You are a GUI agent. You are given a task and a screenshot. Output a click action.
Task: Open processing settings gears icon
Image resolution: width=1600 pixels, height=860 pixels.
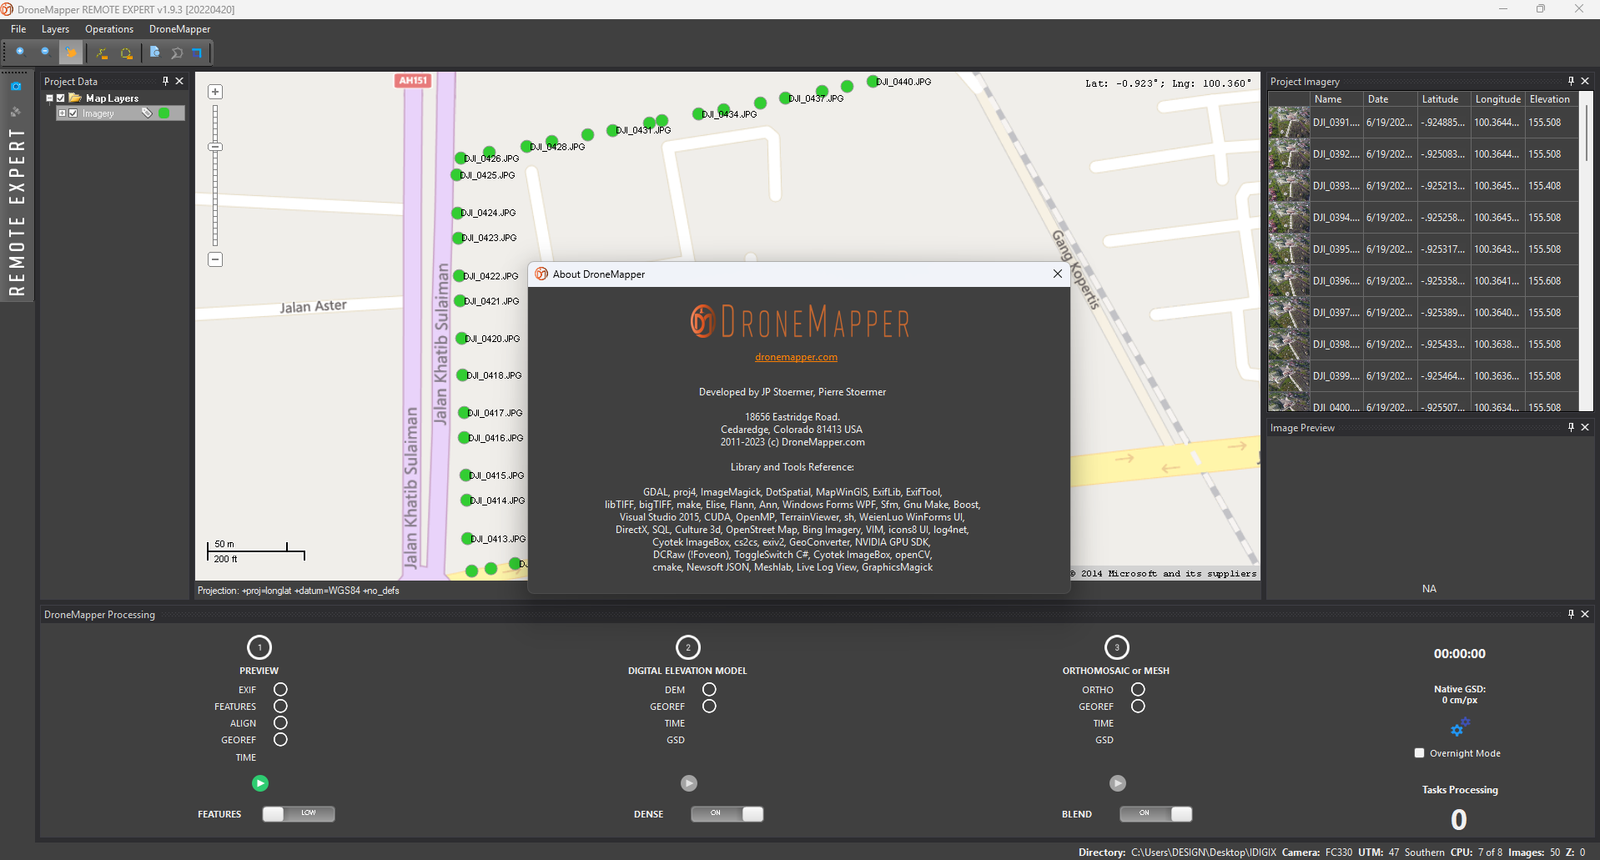pyautogui.click(x=1460, y=727)
